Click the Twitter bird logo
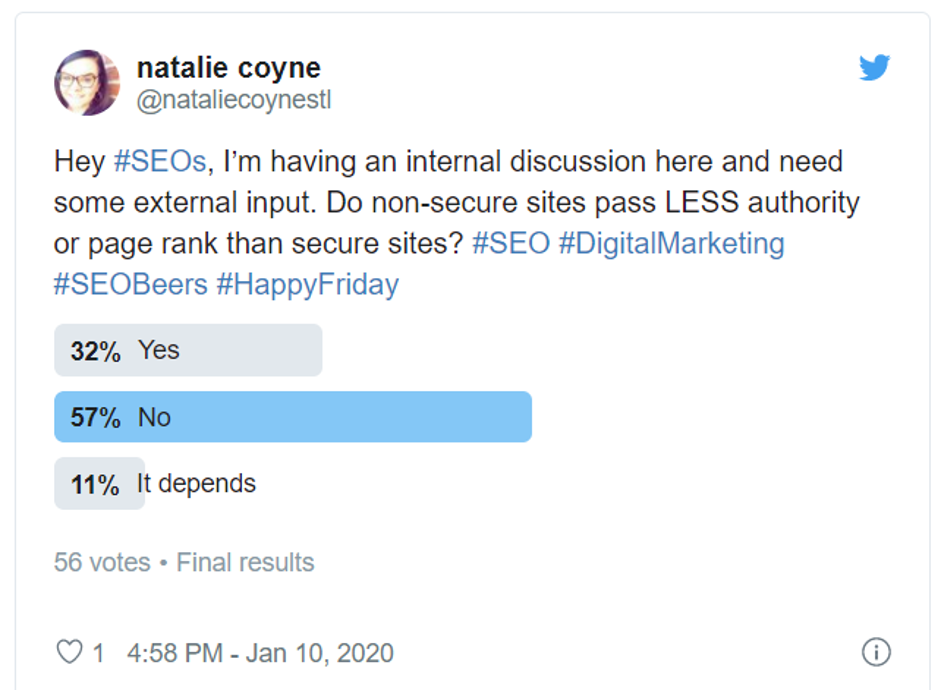 pos(875,68)
